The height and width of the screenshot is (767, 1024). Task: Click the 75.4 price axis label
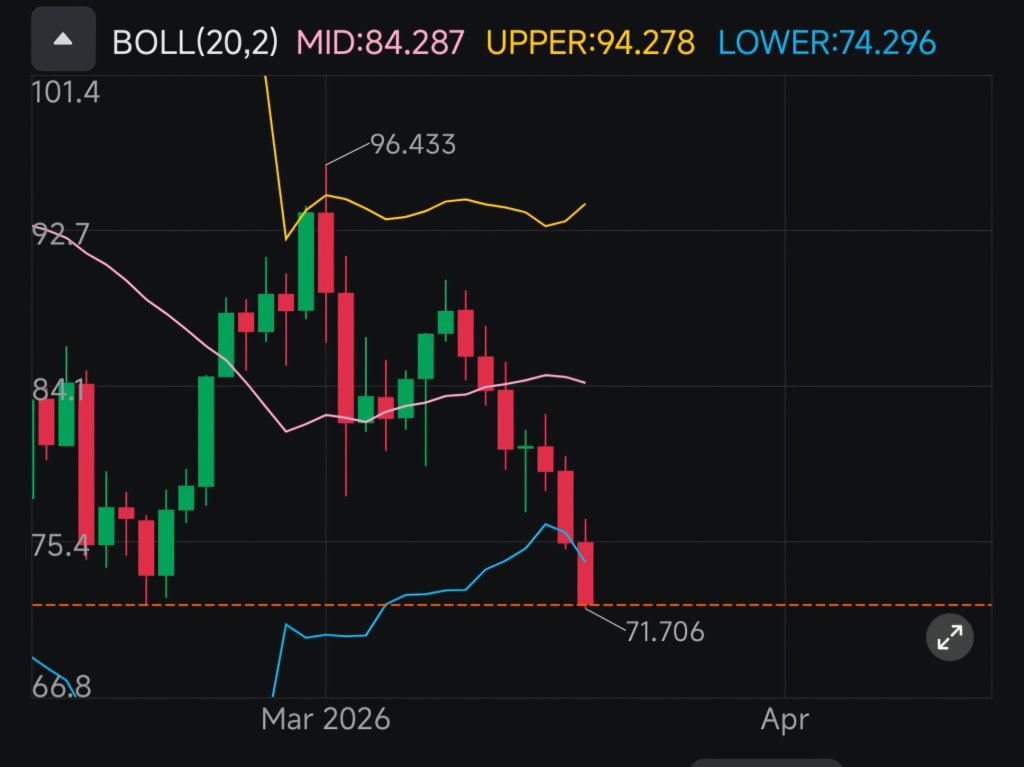[x=60, y=546]
